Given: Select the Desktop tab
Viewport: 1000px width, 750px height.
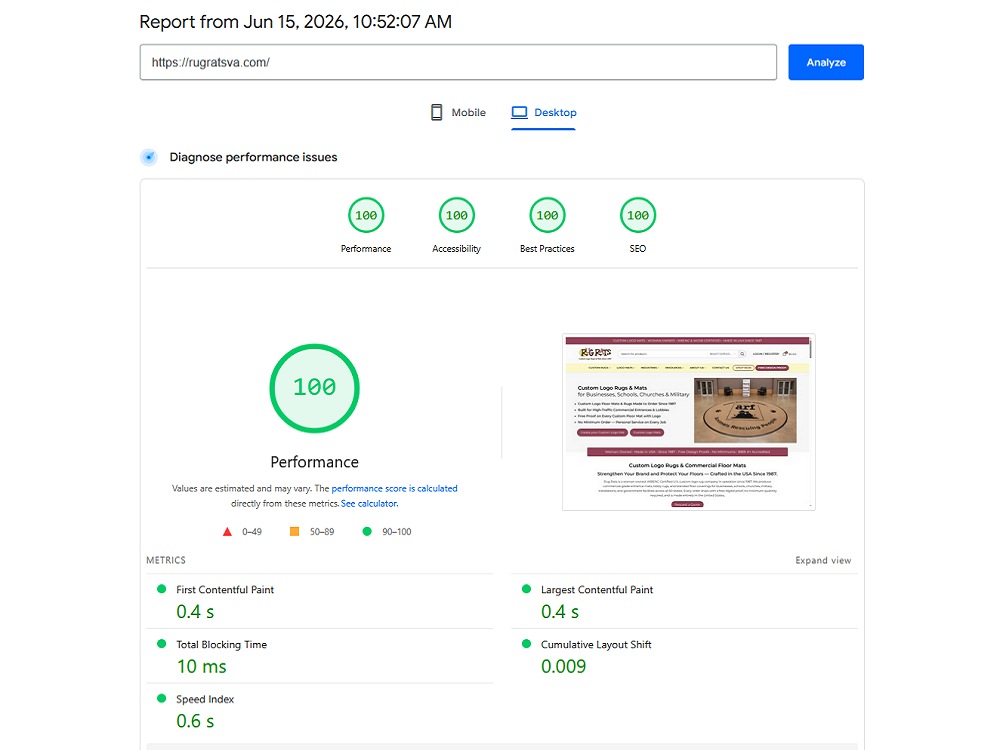Looking at the screenshot, I should 543,112.
